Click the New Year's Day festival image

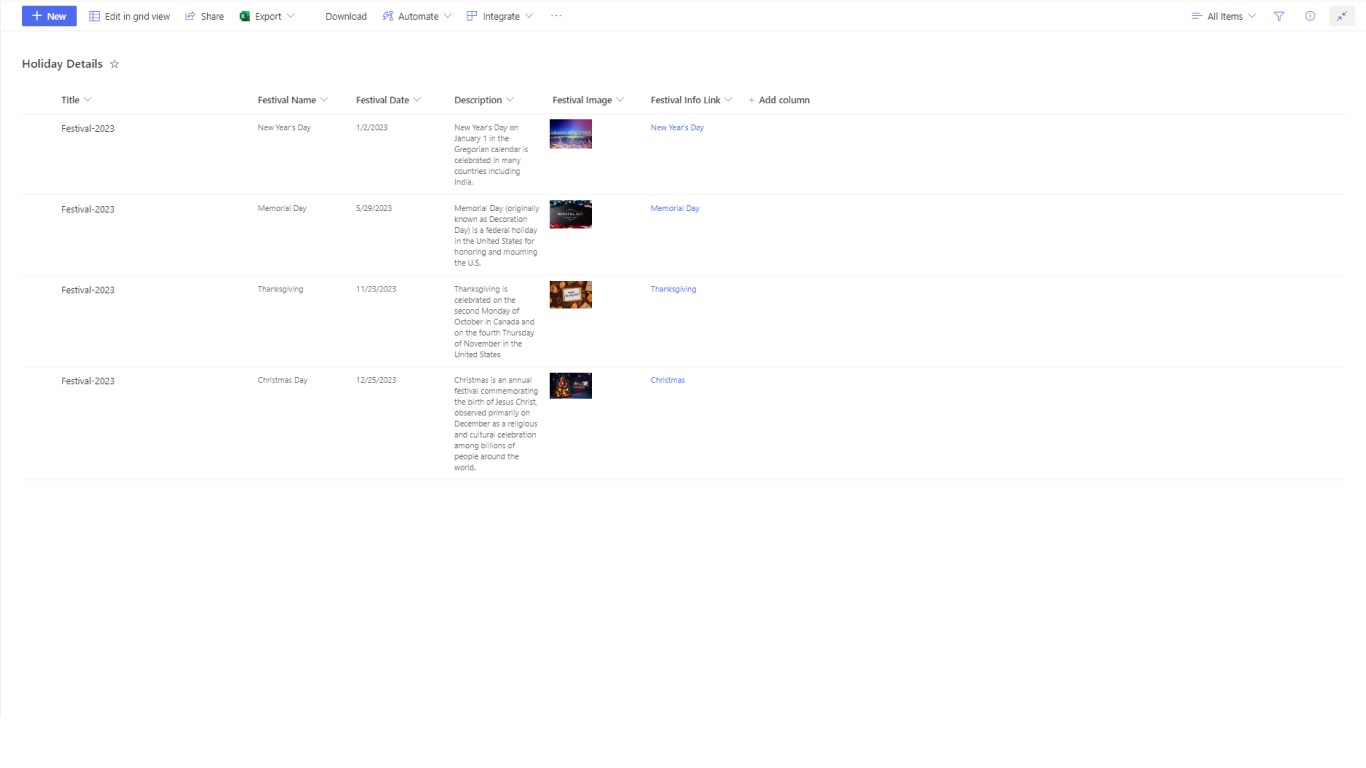click(571, 134)
